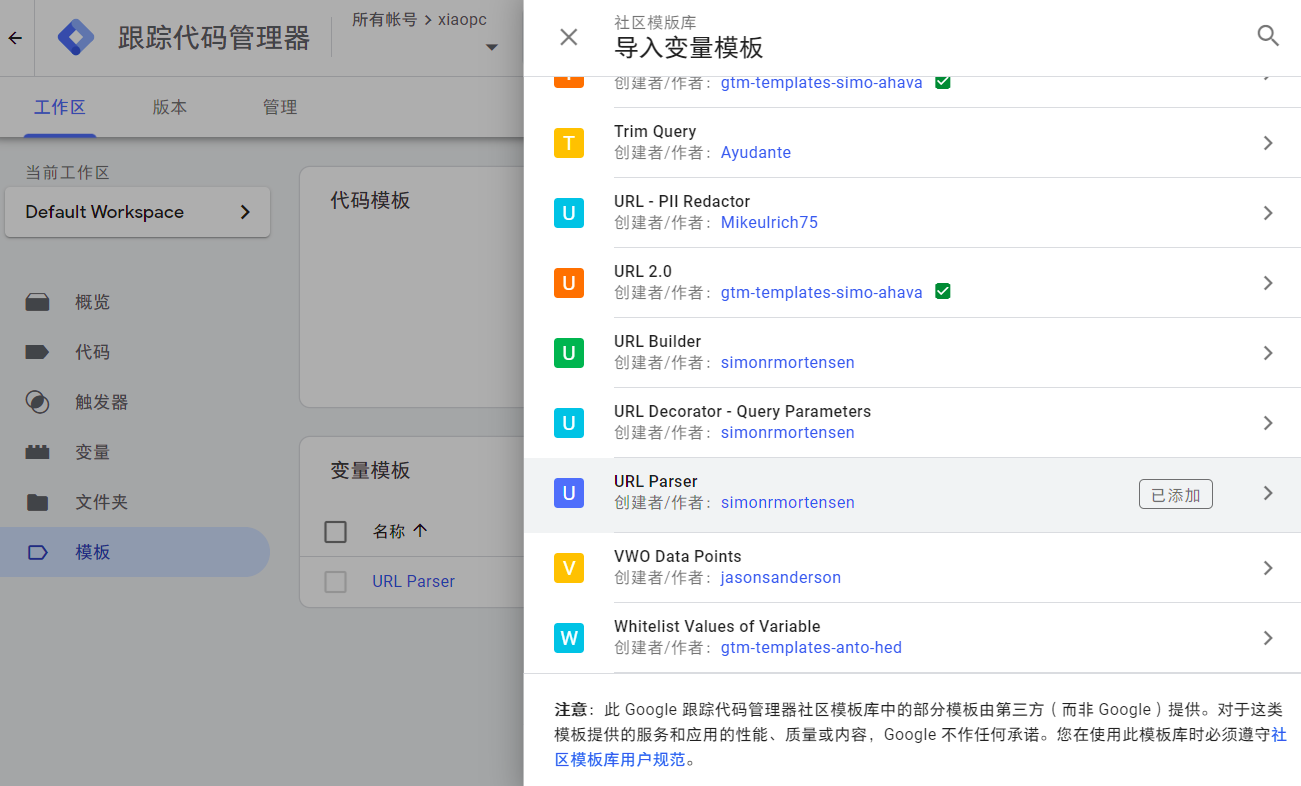Viewport: 1301px width, 786px height.
Task: Open gtm-templates-simo-ahava link under URL 2.0
Action: tap(822, 293)
